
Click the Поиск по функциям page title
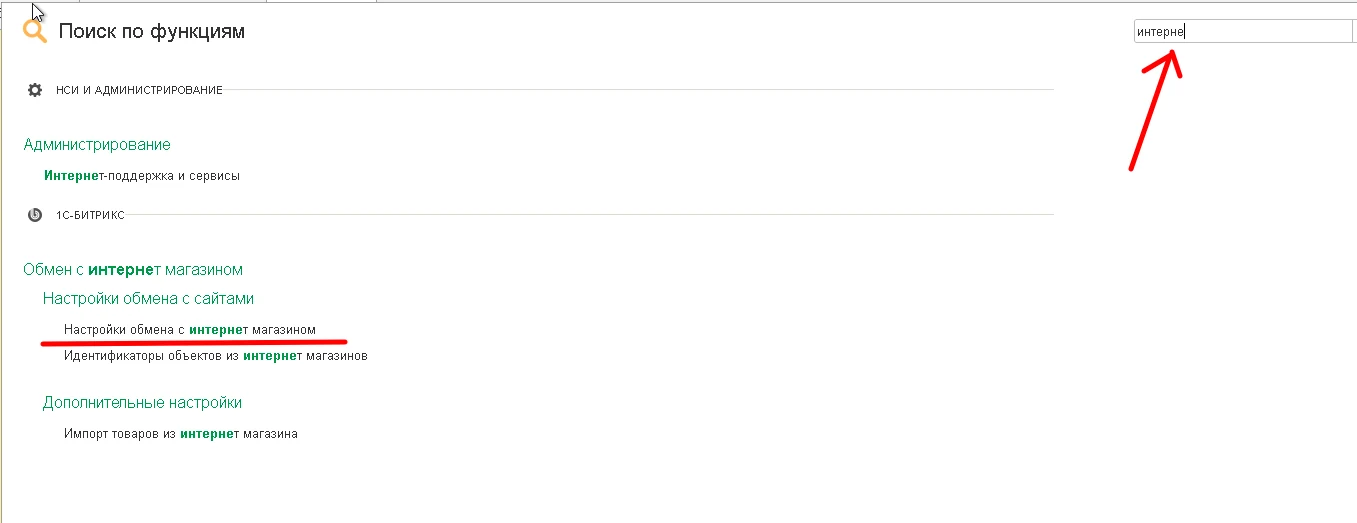point(152,32)
